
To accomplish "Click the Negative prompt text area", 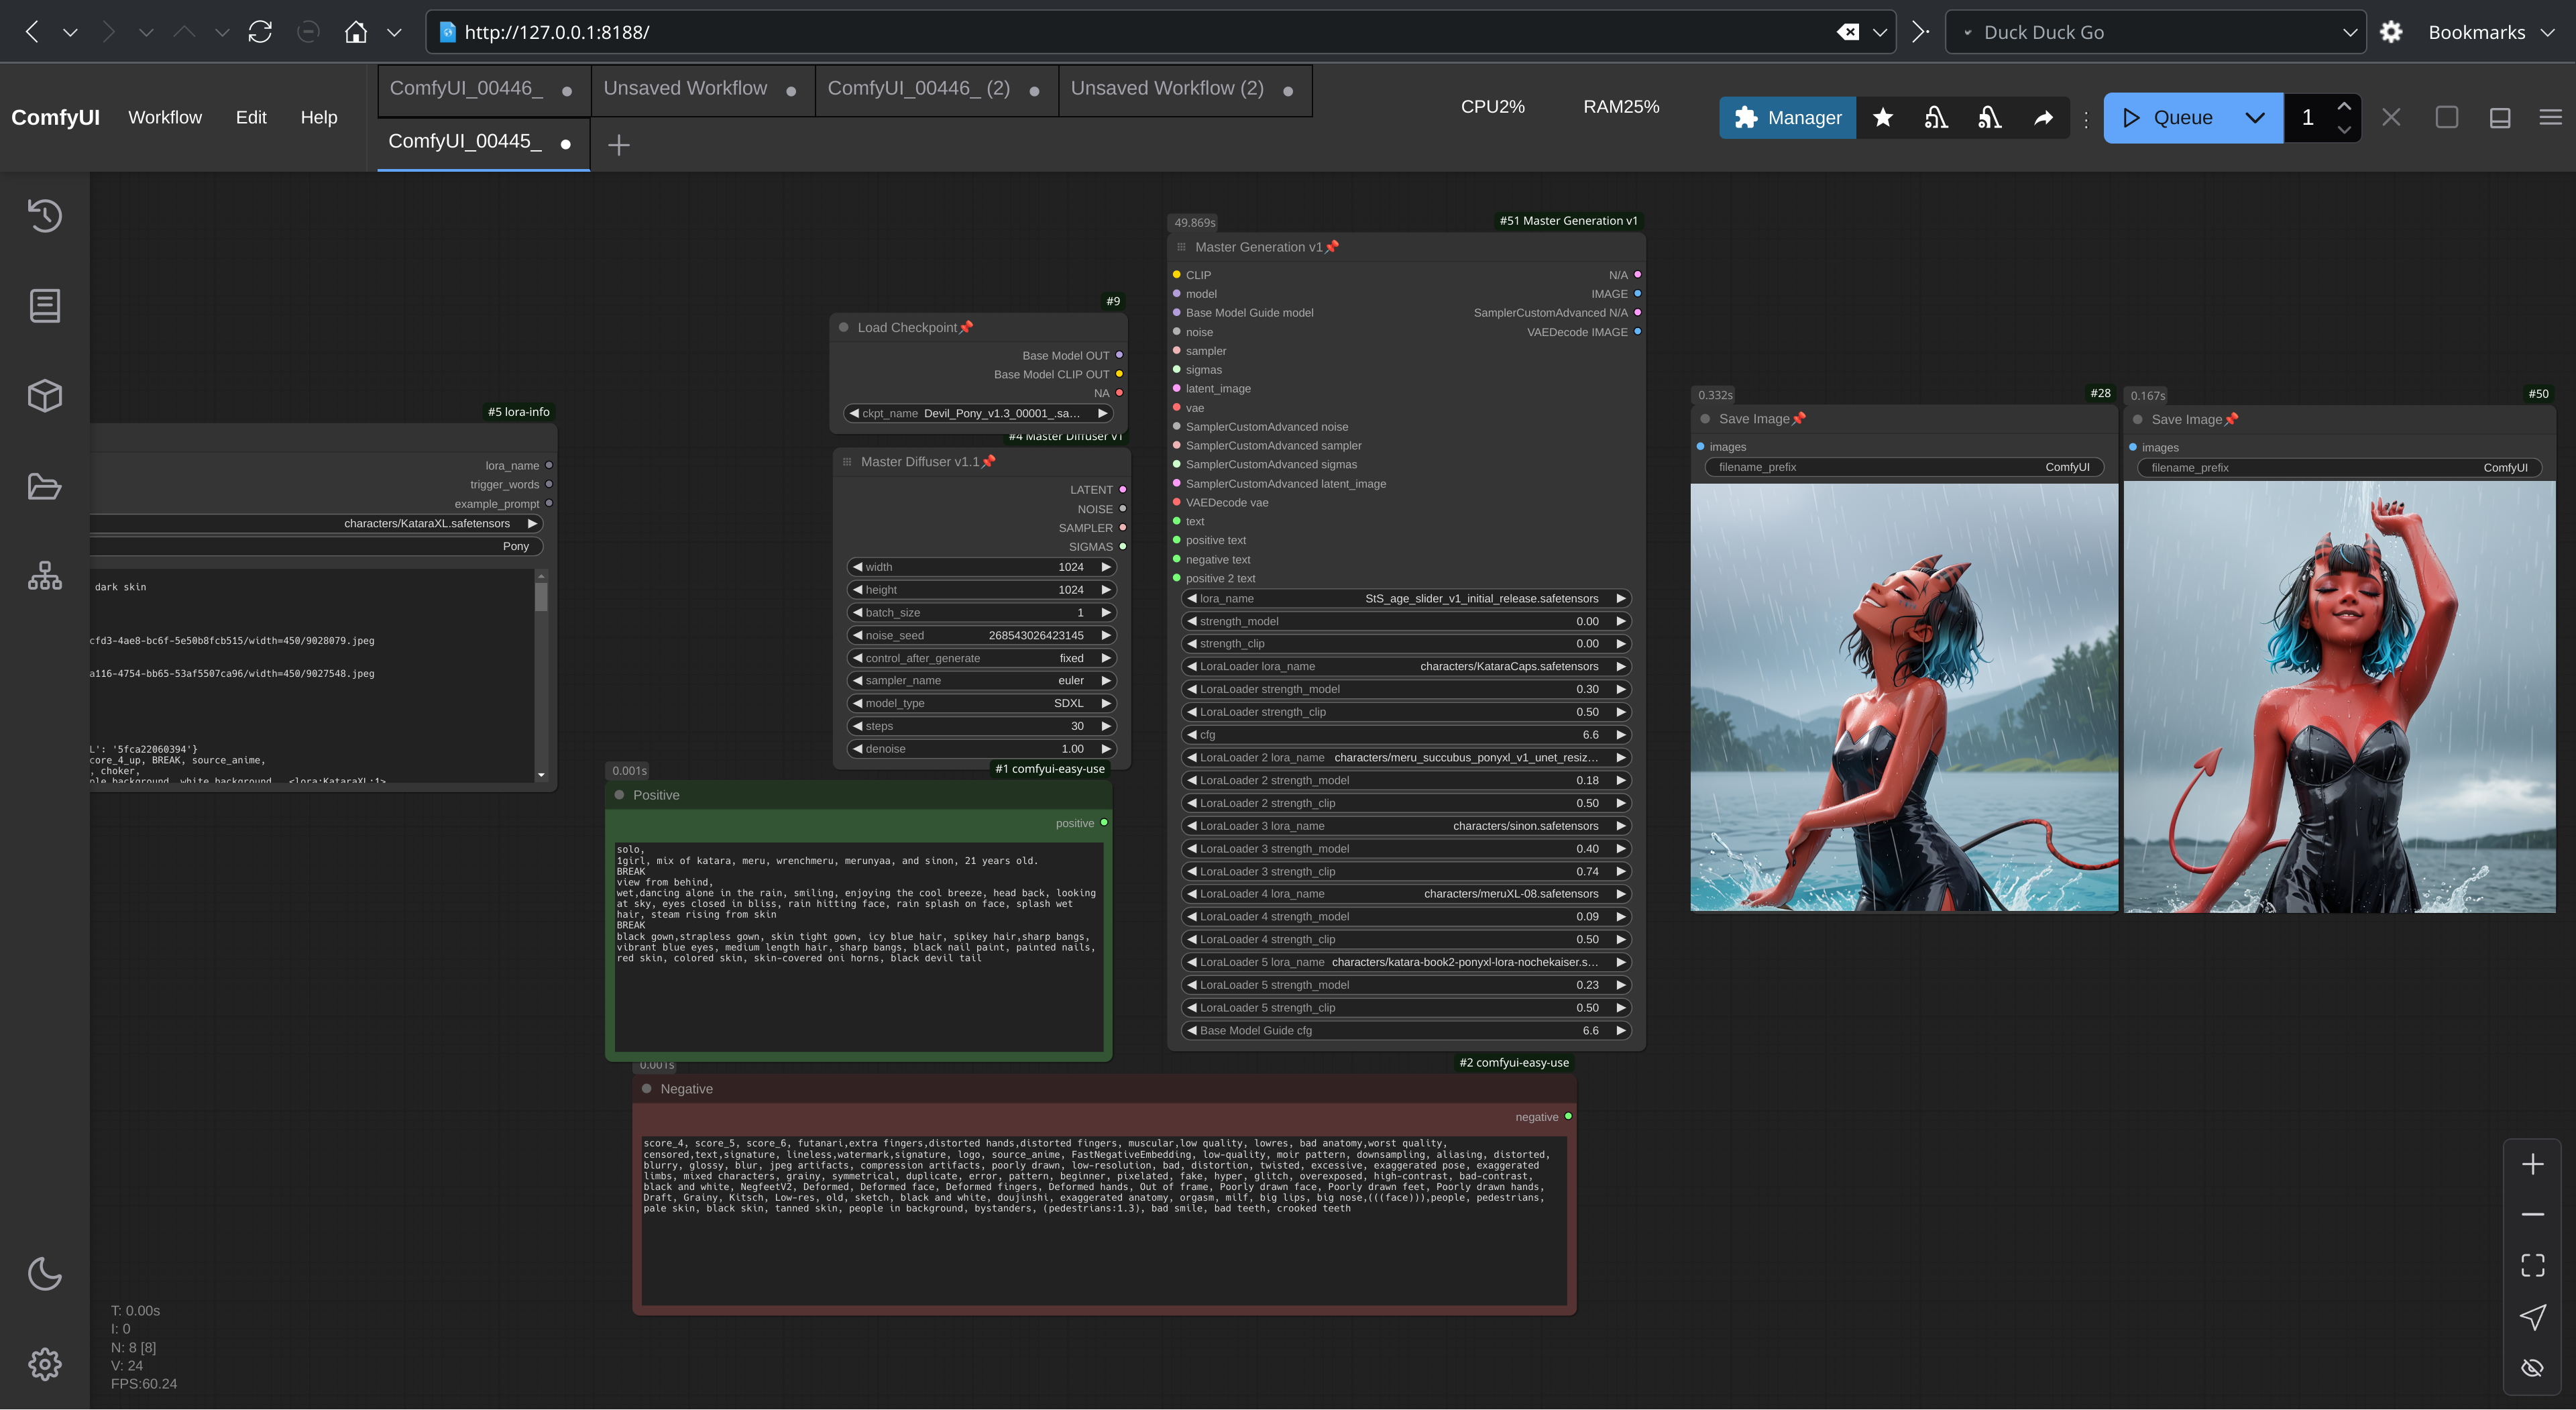I will [x=1104, y=1220].
